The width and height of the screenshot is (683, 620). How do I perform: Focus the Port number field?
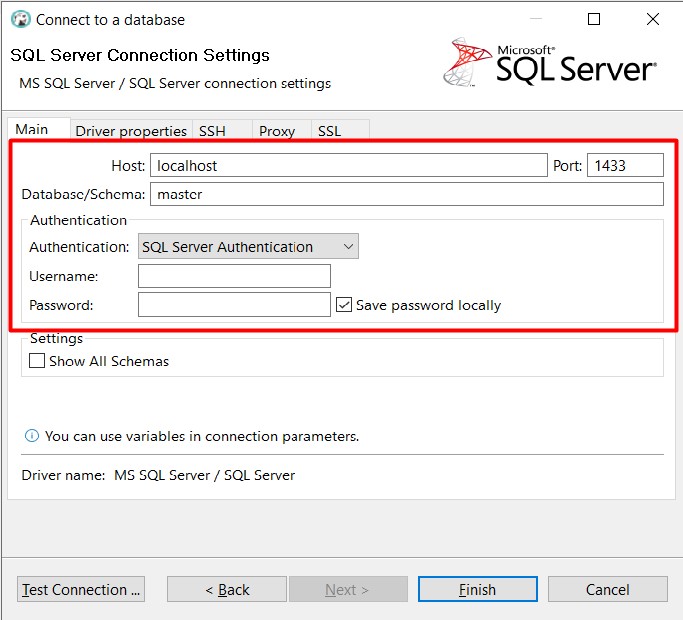pos(625,166)
